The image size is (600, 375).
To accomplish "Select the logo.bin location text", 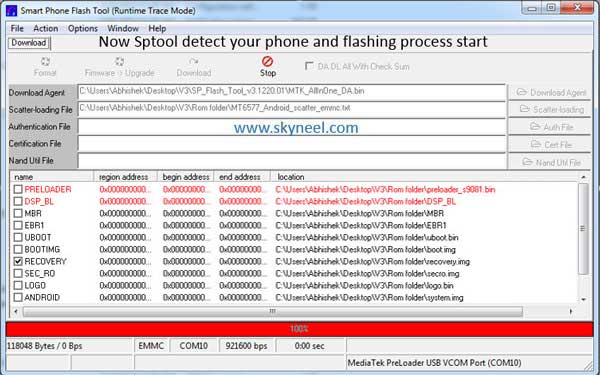I will (364, 285).
